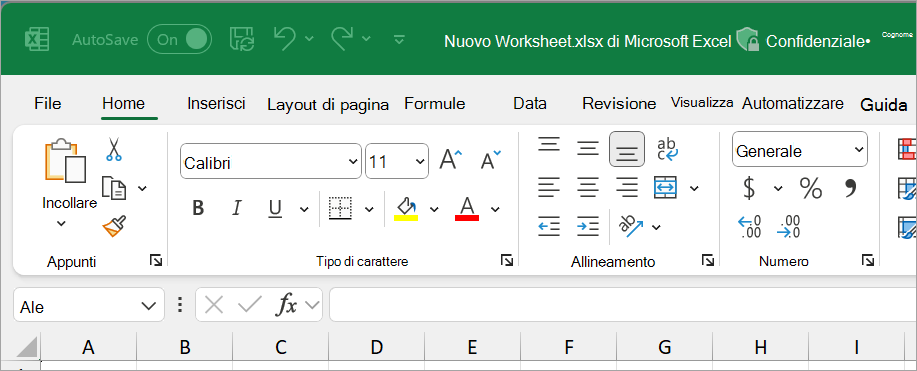The image size is (917, 371).
Task: Open the Borders dropdown arrow
Action: (x=369, y=208)
